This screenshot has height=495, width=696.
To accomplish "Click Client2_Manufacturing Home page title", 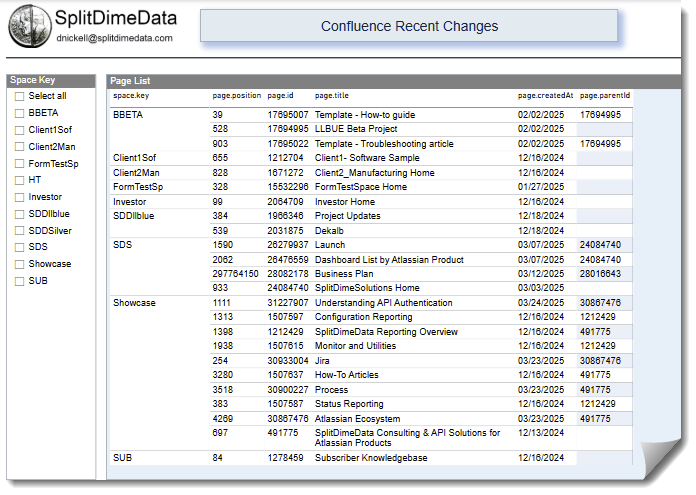I will 375,173.
